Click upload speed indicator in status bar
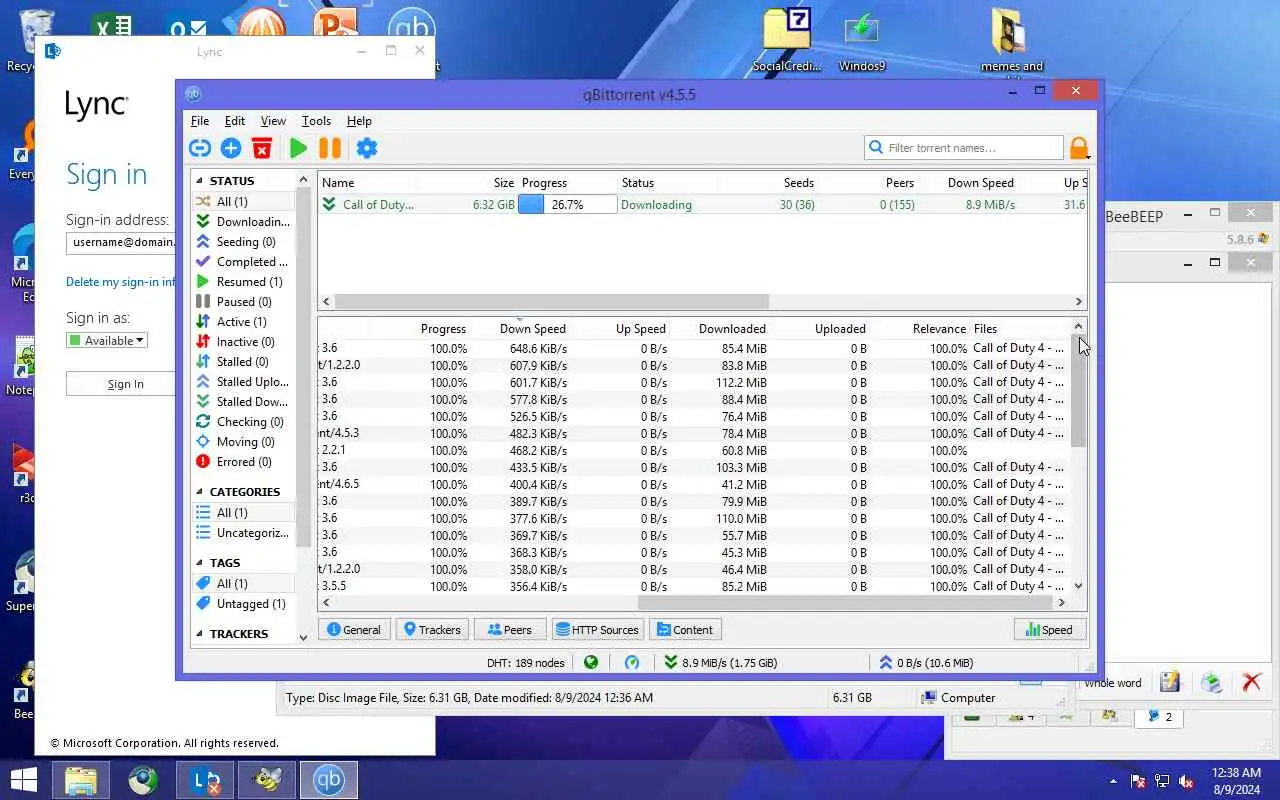This screenshot has height=800, width=1280. click(925, 662)
